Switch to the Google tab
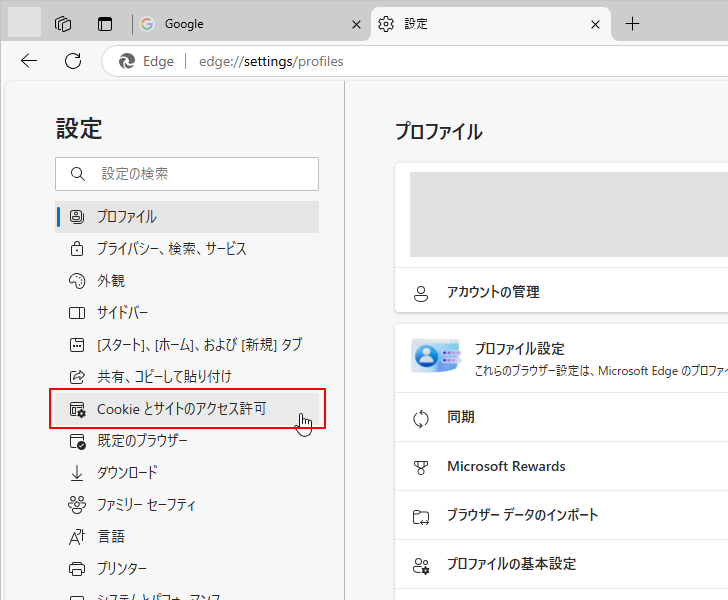728x600 pixels. (x=251, y=24)
